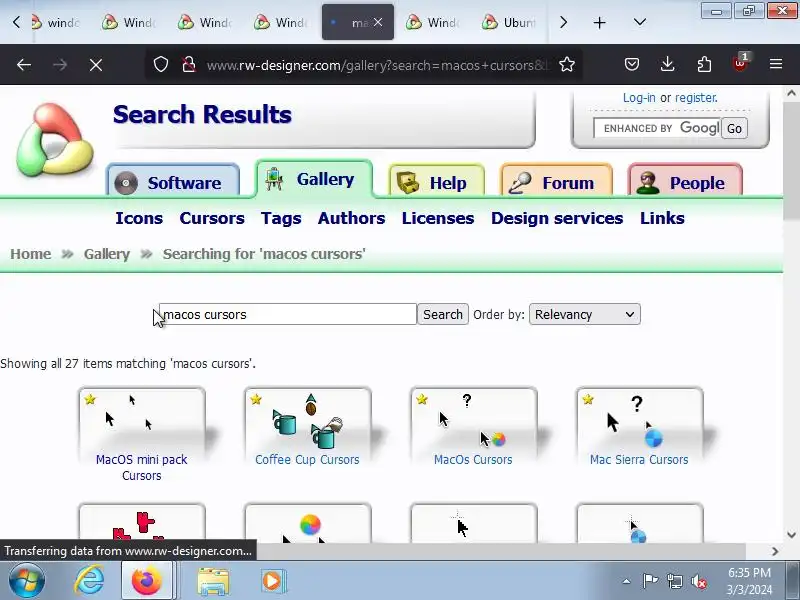Open the Help section tab
This screenshot has height=600, width=800.
point(436,182)
